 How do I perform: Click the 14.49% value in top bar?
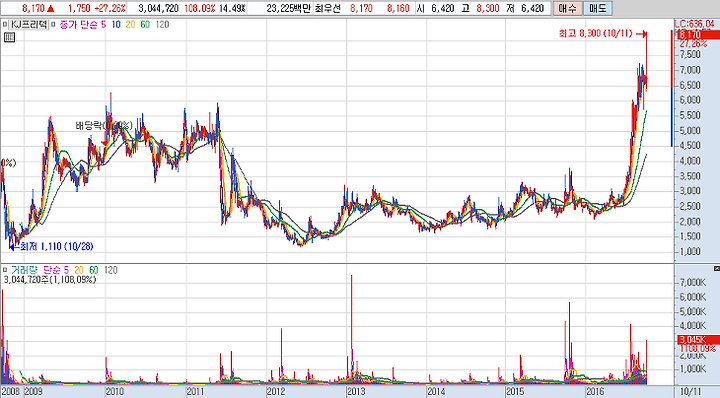[x=232, y=8]
